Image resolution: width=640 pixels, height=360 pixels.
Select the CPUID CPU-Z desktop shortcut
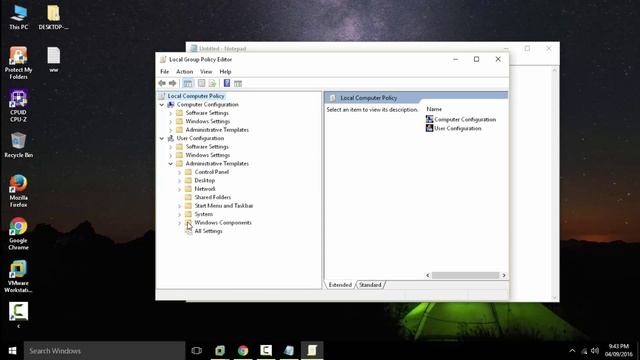18,106
